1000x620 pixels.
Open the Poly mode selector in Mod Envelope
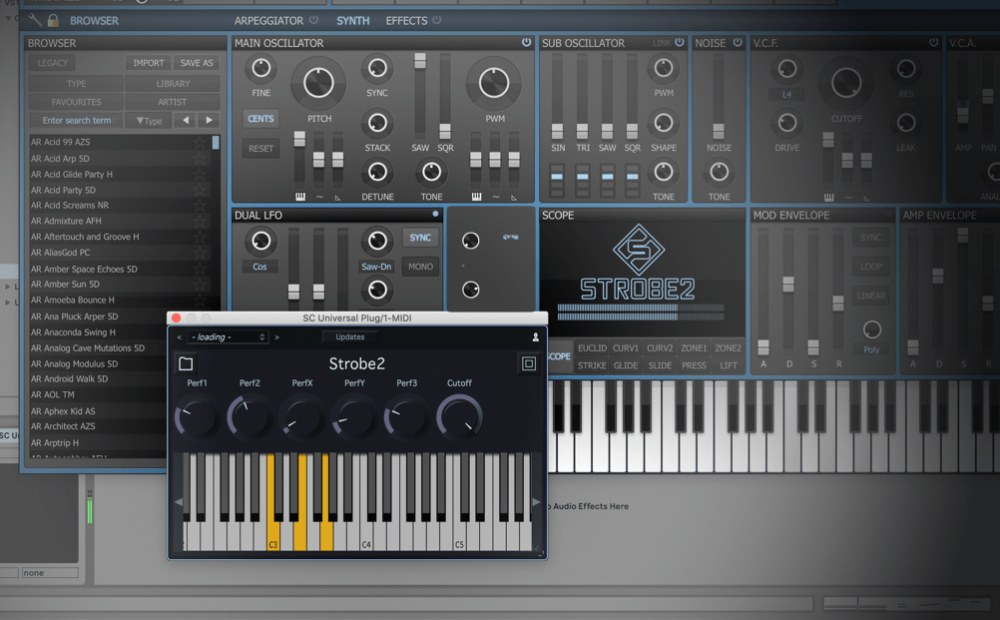[871, 350]
